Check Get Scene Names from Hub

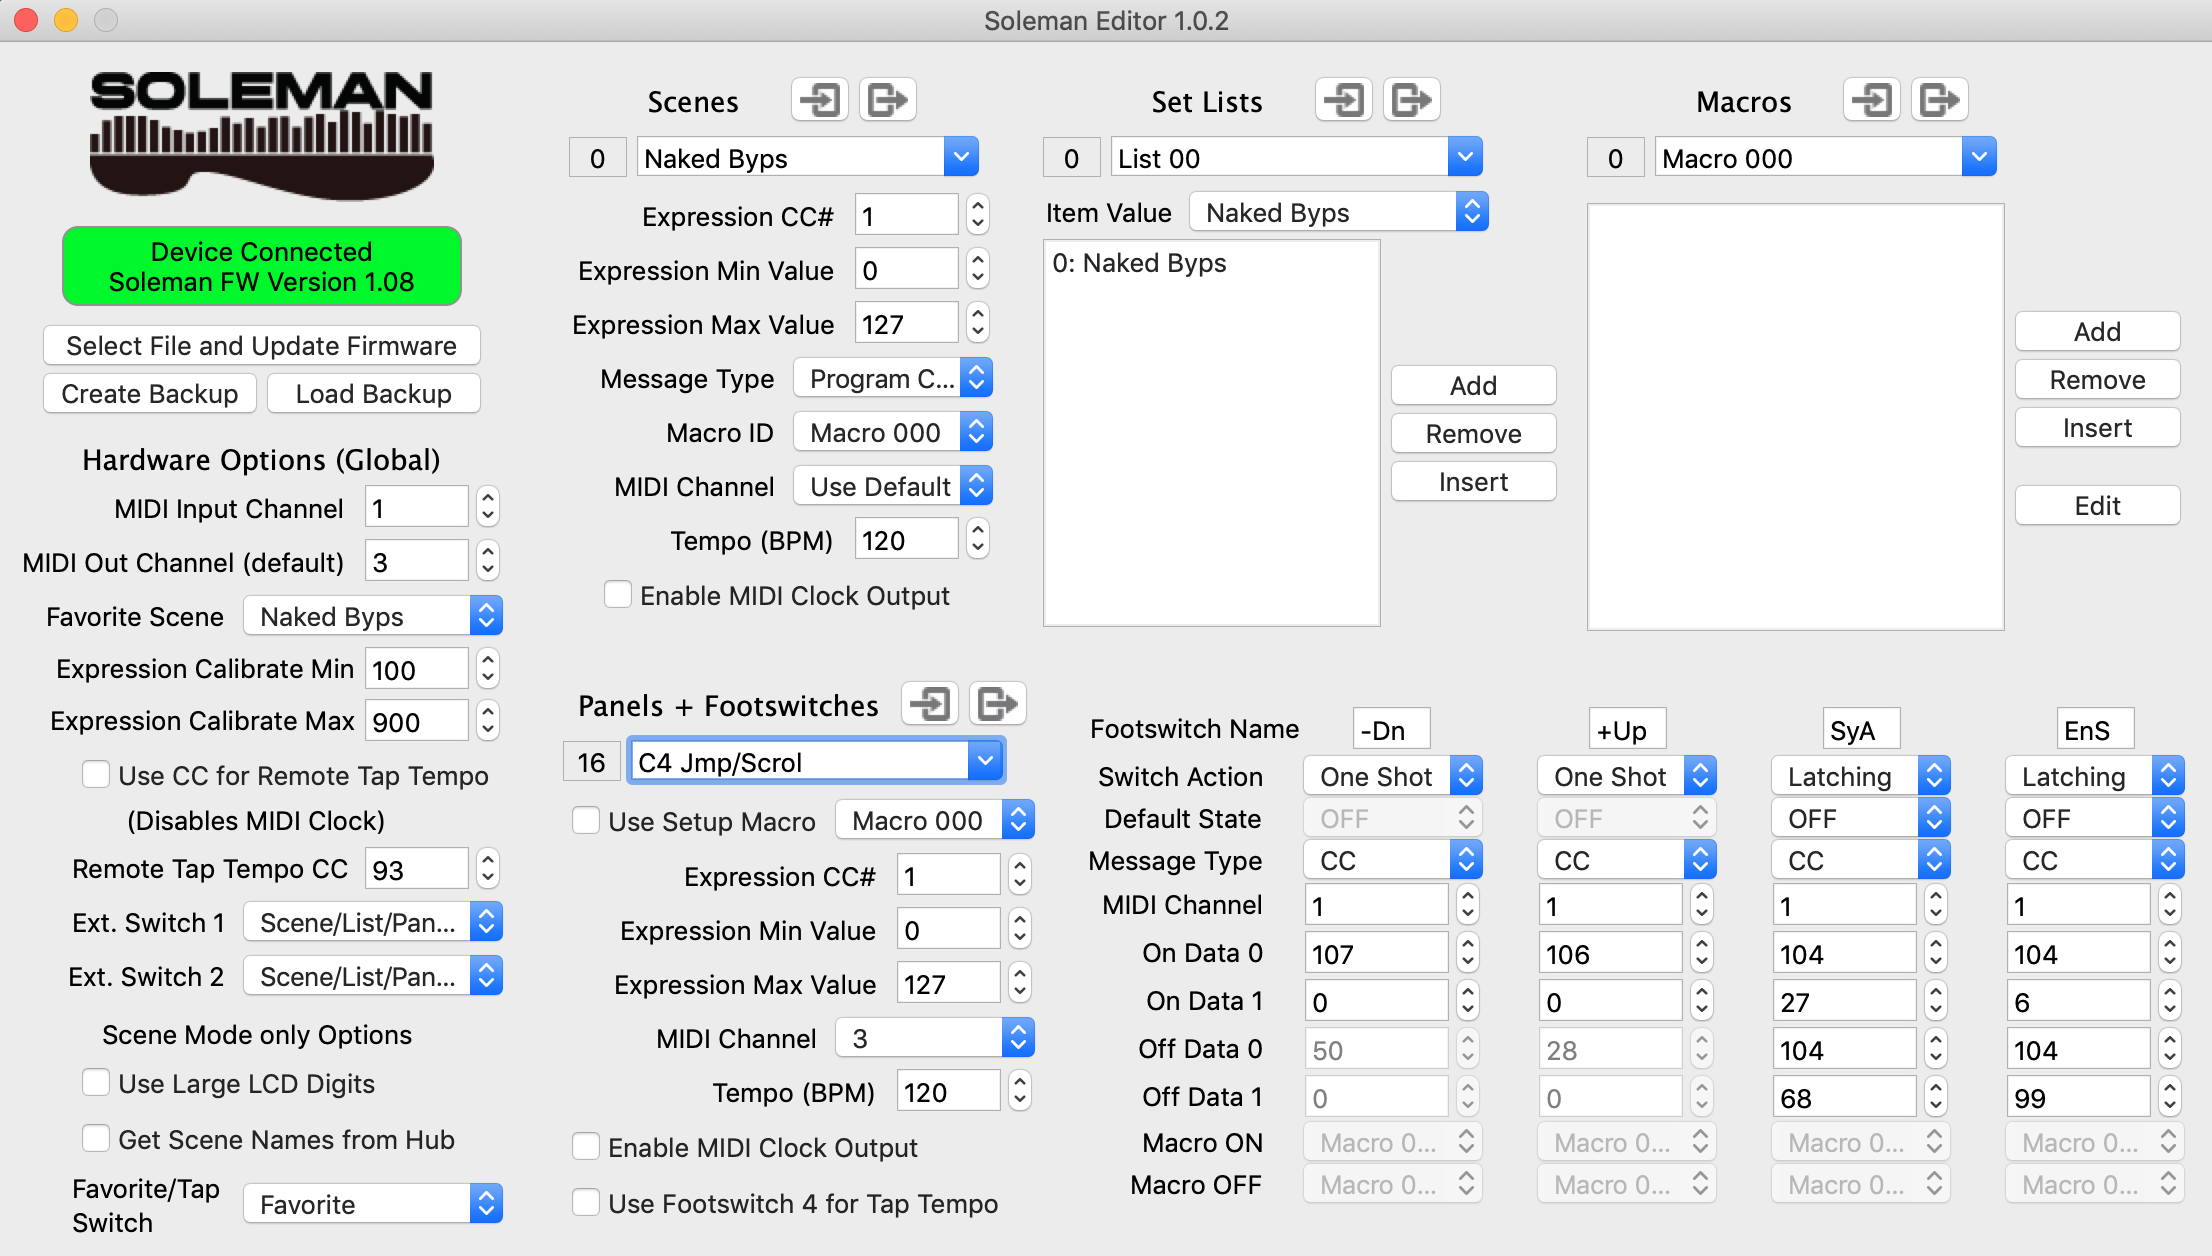coord(96,1139)
